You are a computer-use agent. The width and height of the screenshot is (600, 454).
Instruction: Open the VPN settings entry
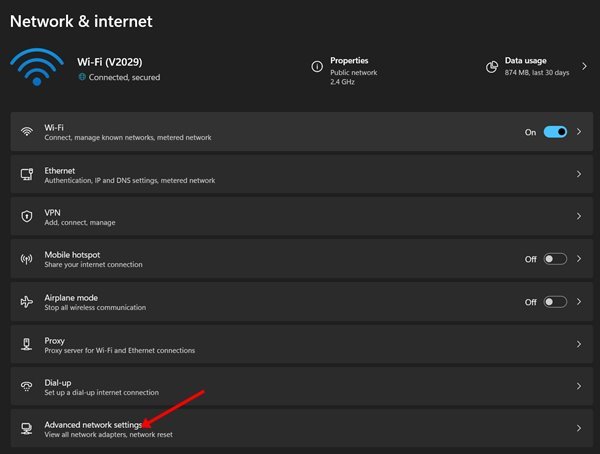click(302, 216)
